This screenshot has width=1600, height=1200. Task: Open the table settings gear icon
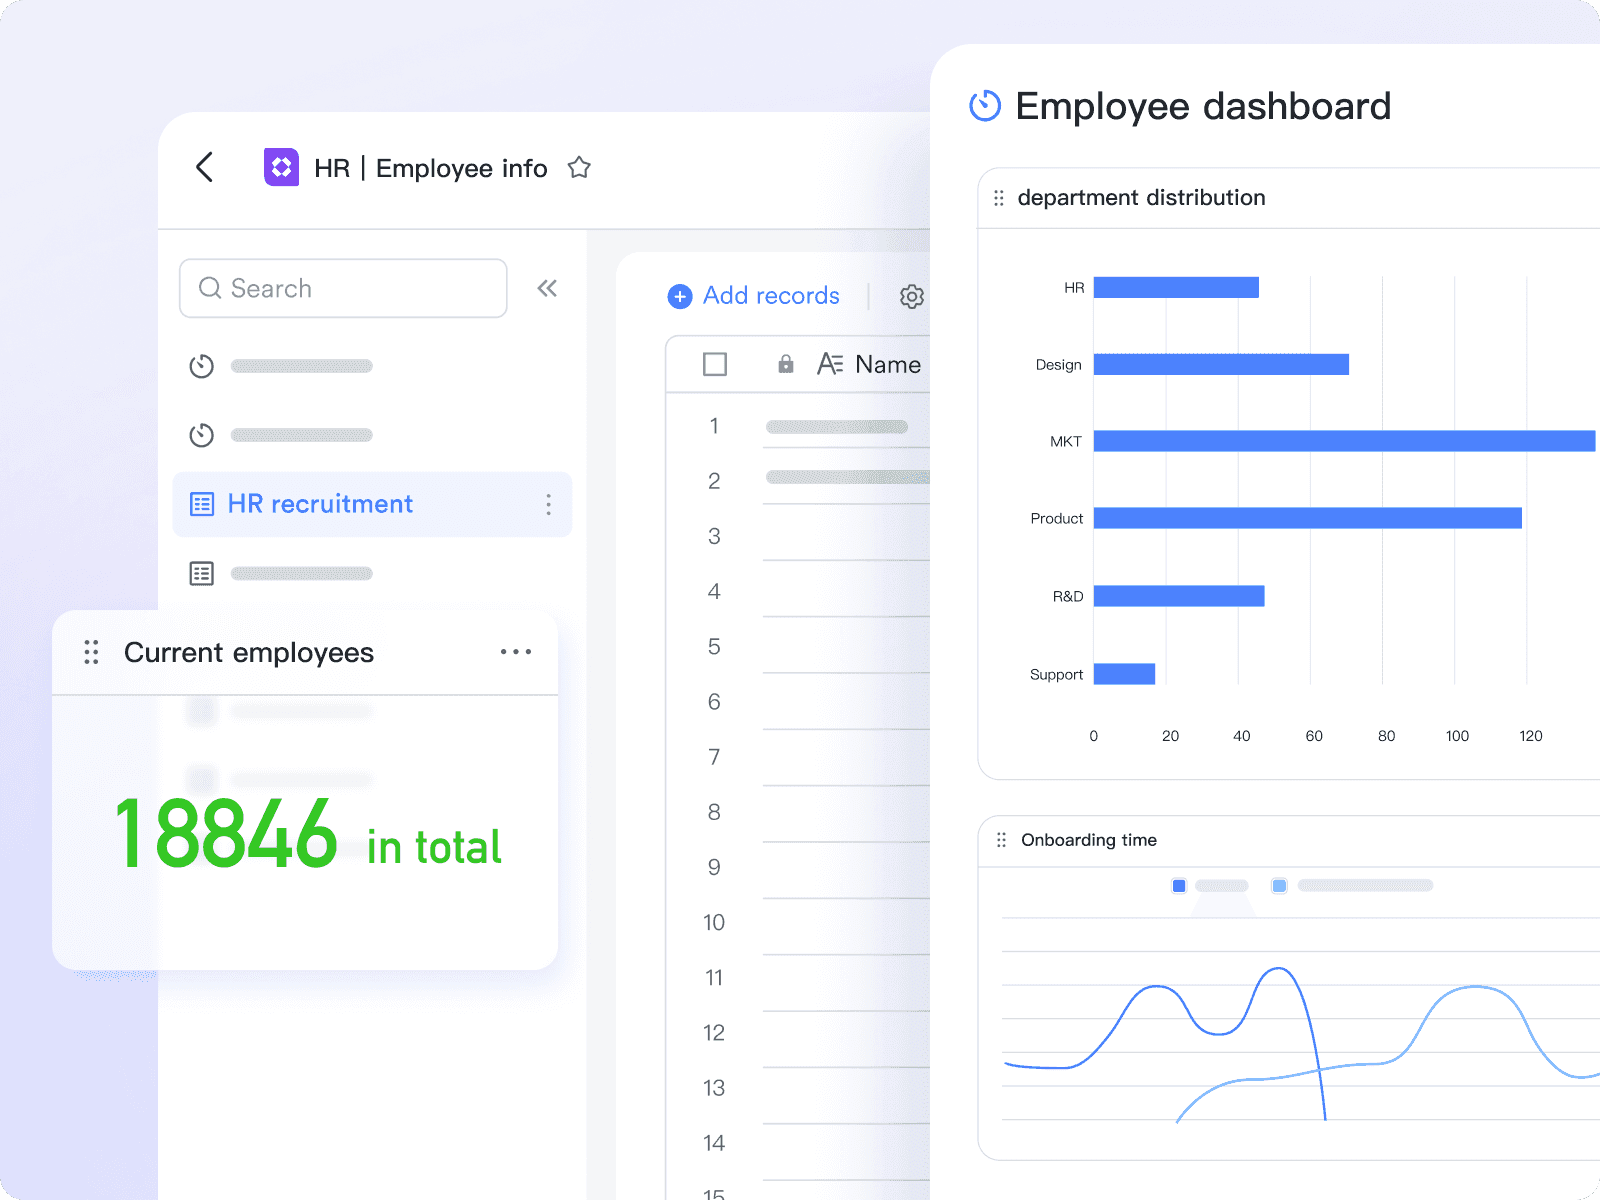tap(911, 296)
